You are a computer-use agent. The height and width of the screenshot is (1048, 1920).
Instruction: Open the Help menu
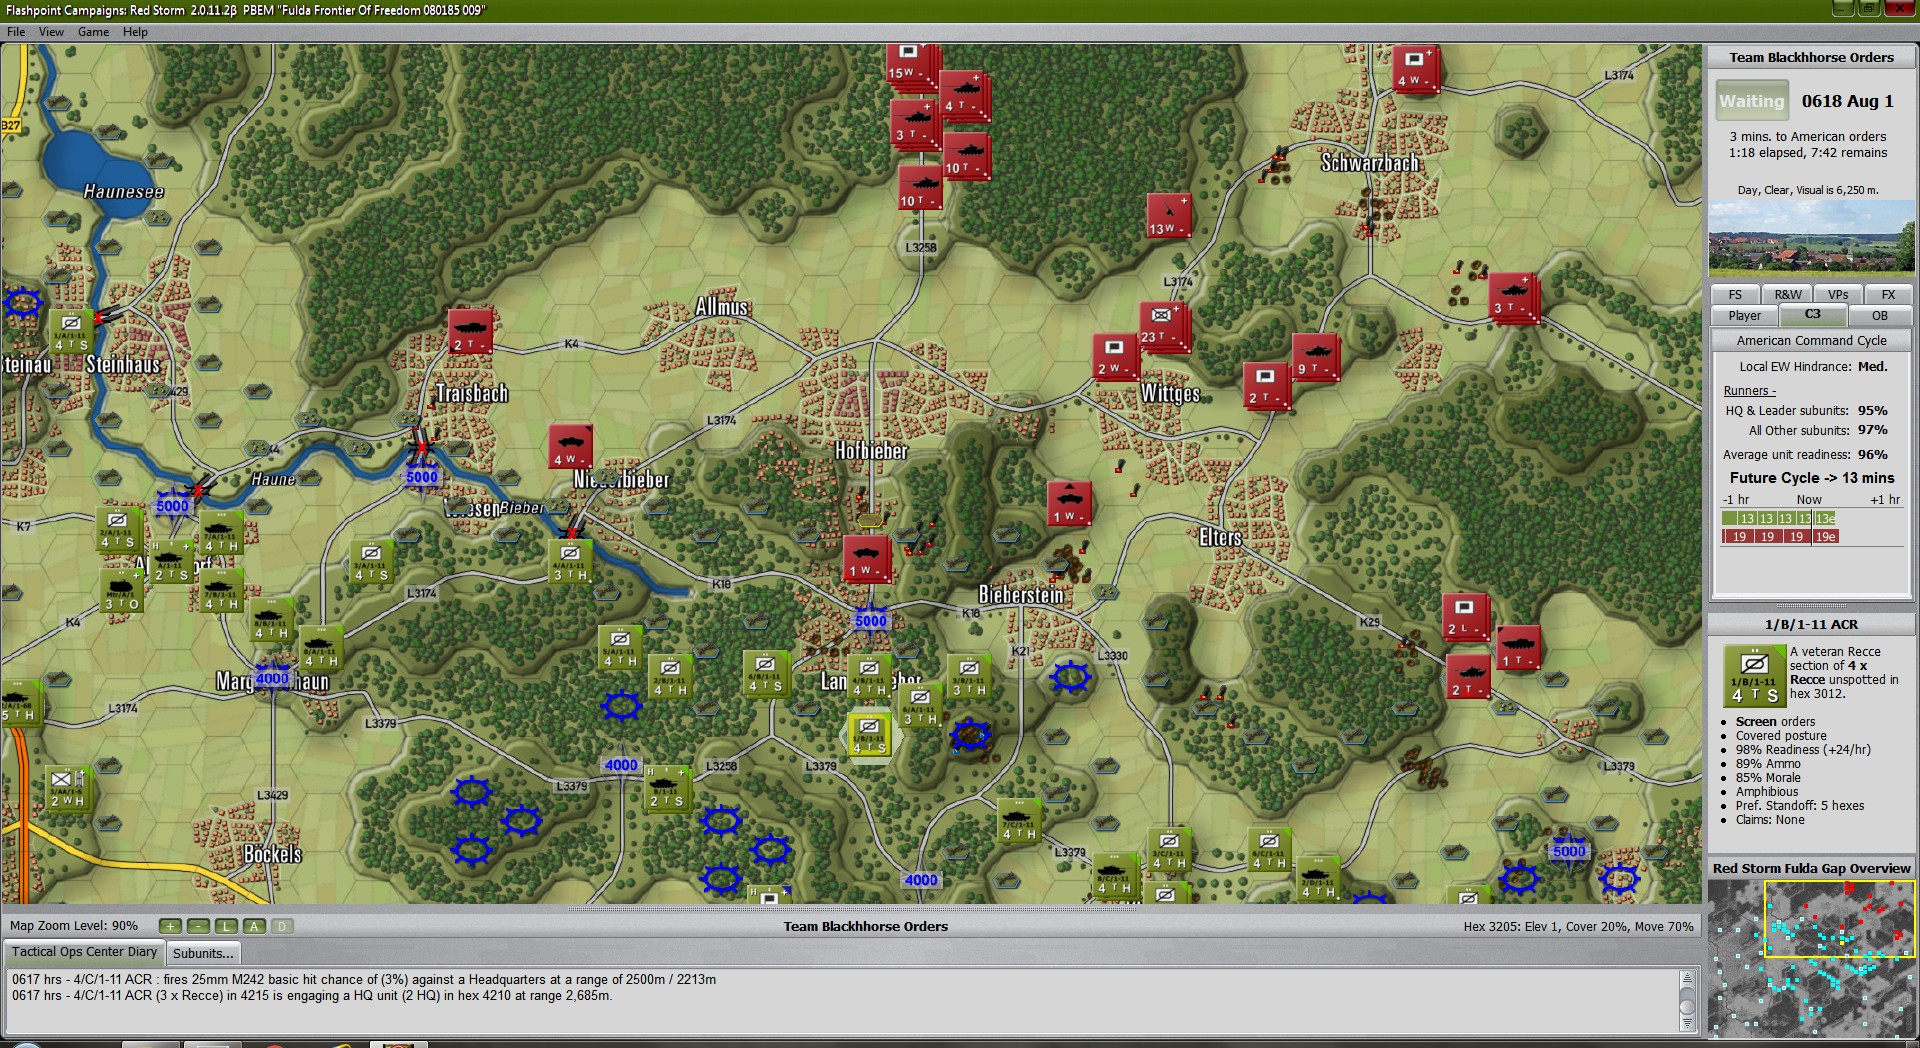pyautogui.click(x=135, y=32)
